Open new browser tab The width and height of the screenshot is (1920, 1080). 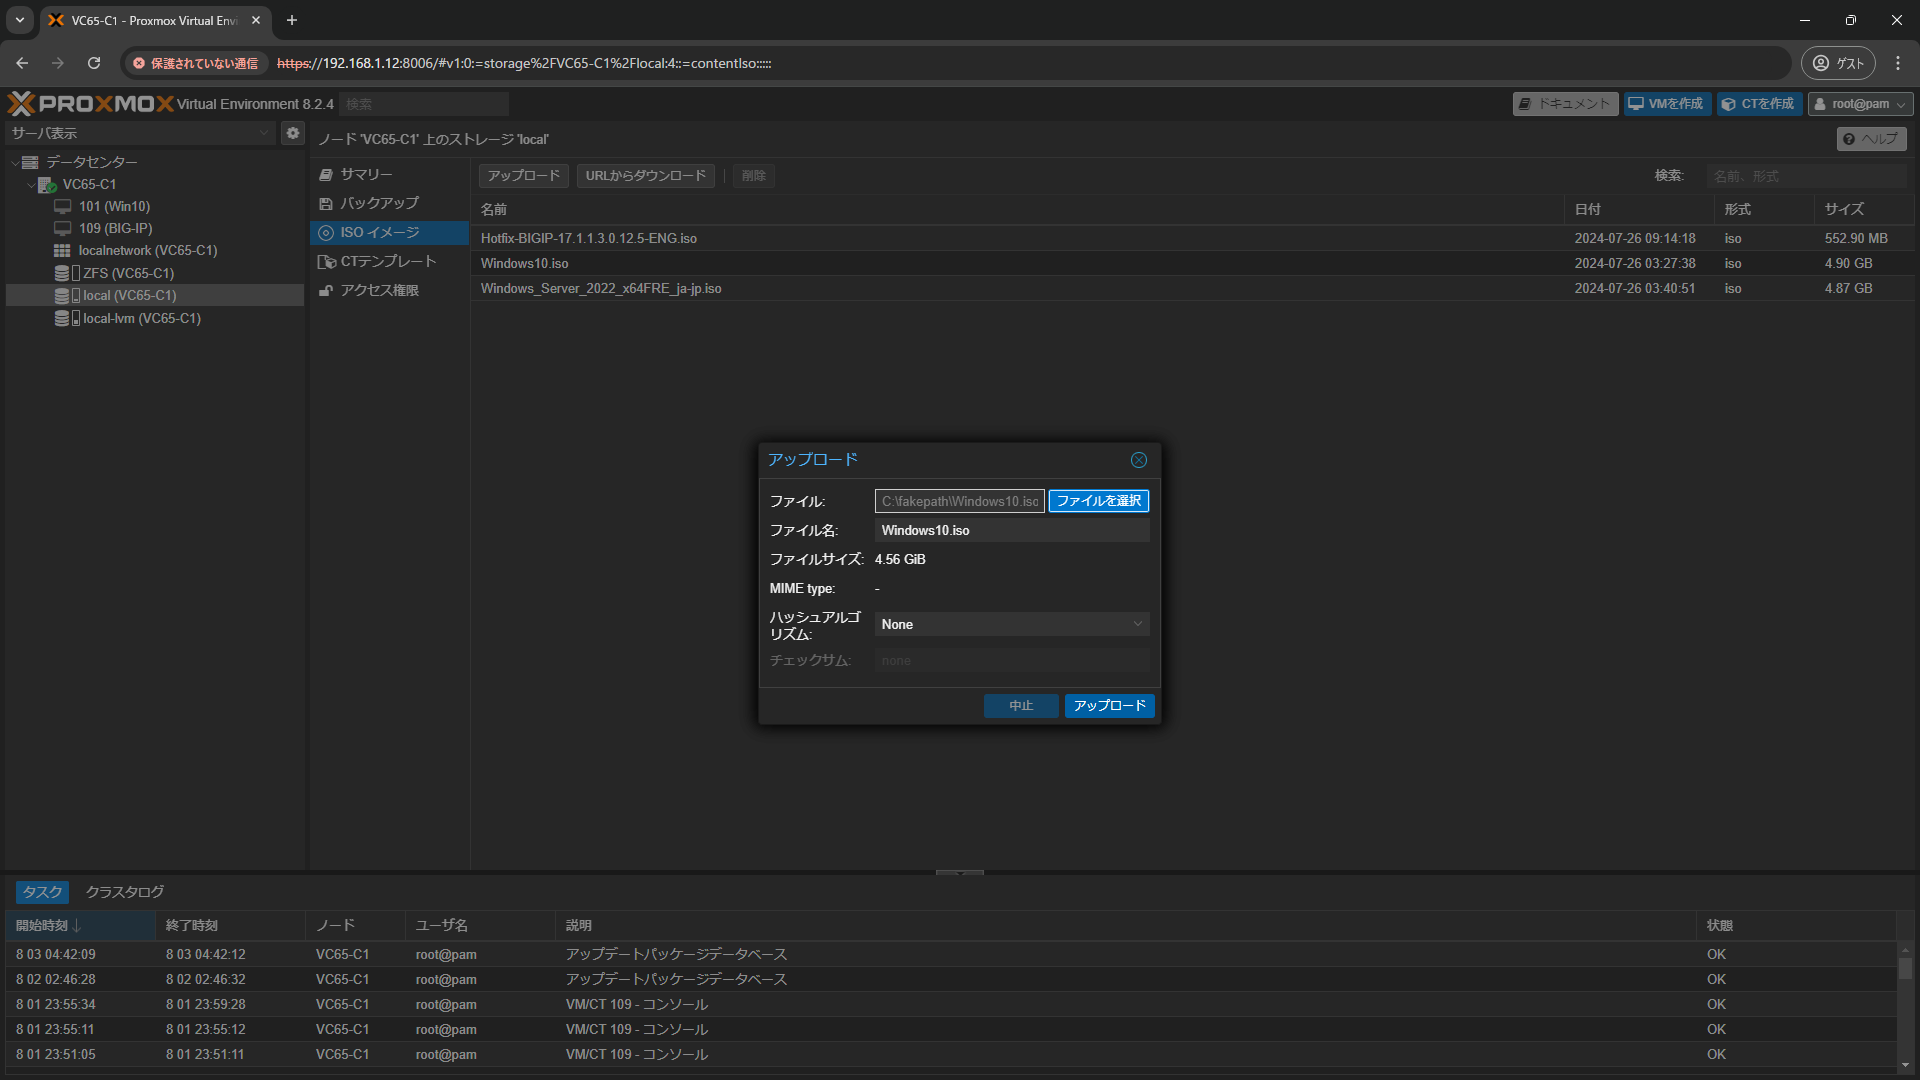[x=292, y=20]
